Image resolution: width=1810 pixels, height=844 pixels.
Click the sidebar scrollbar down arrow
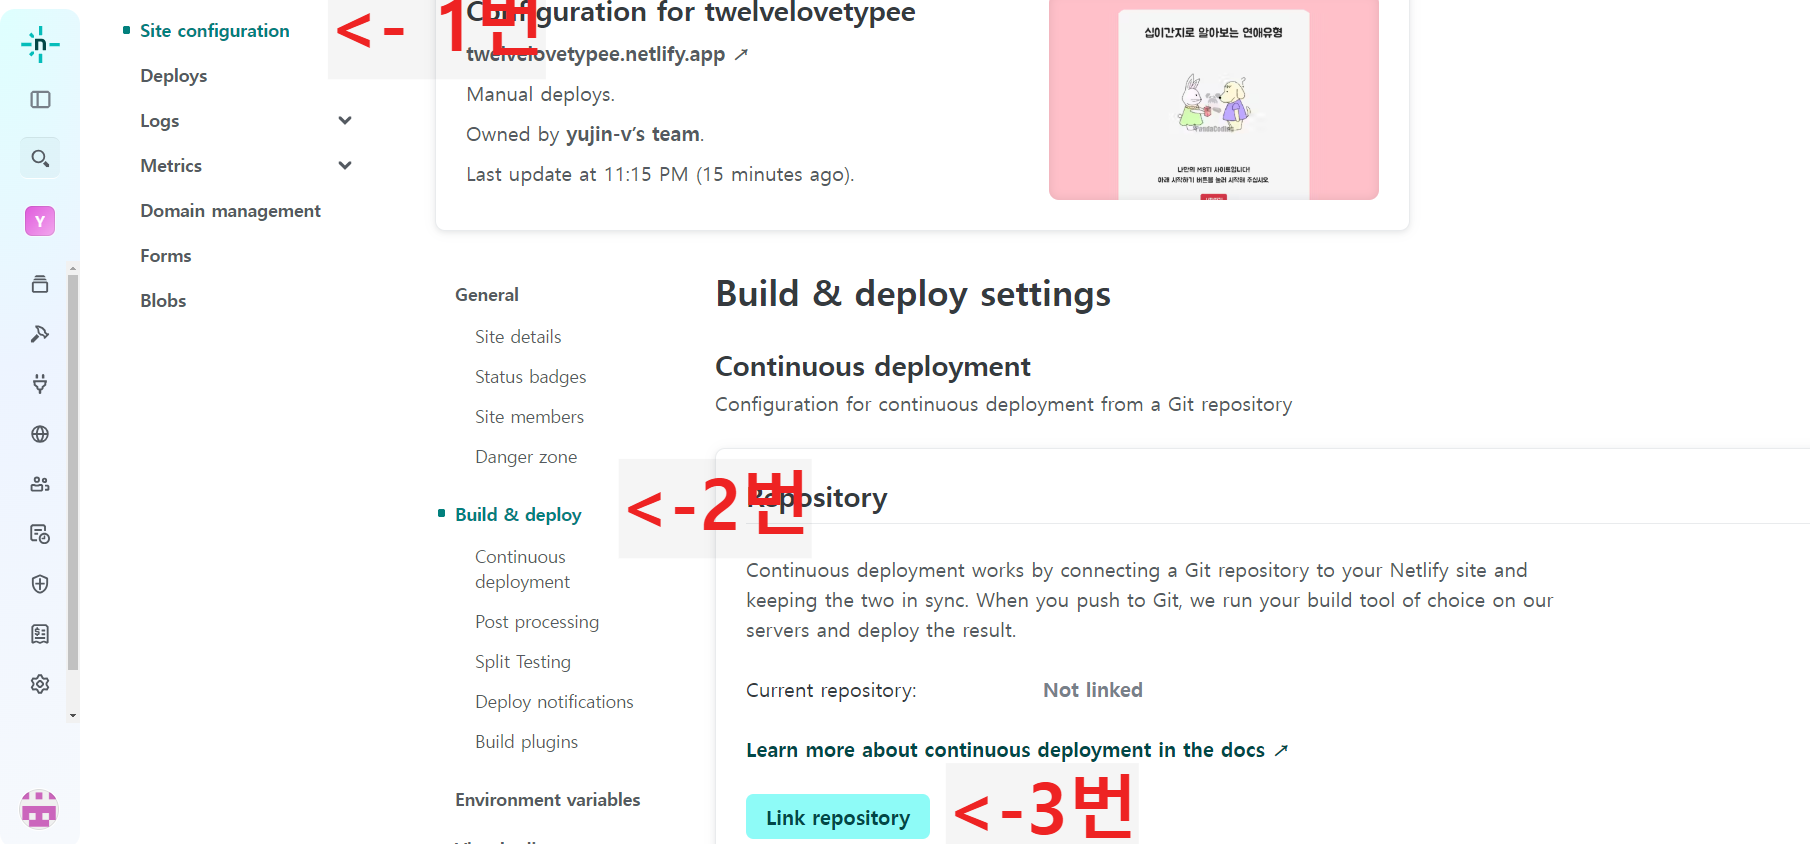[72, 716]
